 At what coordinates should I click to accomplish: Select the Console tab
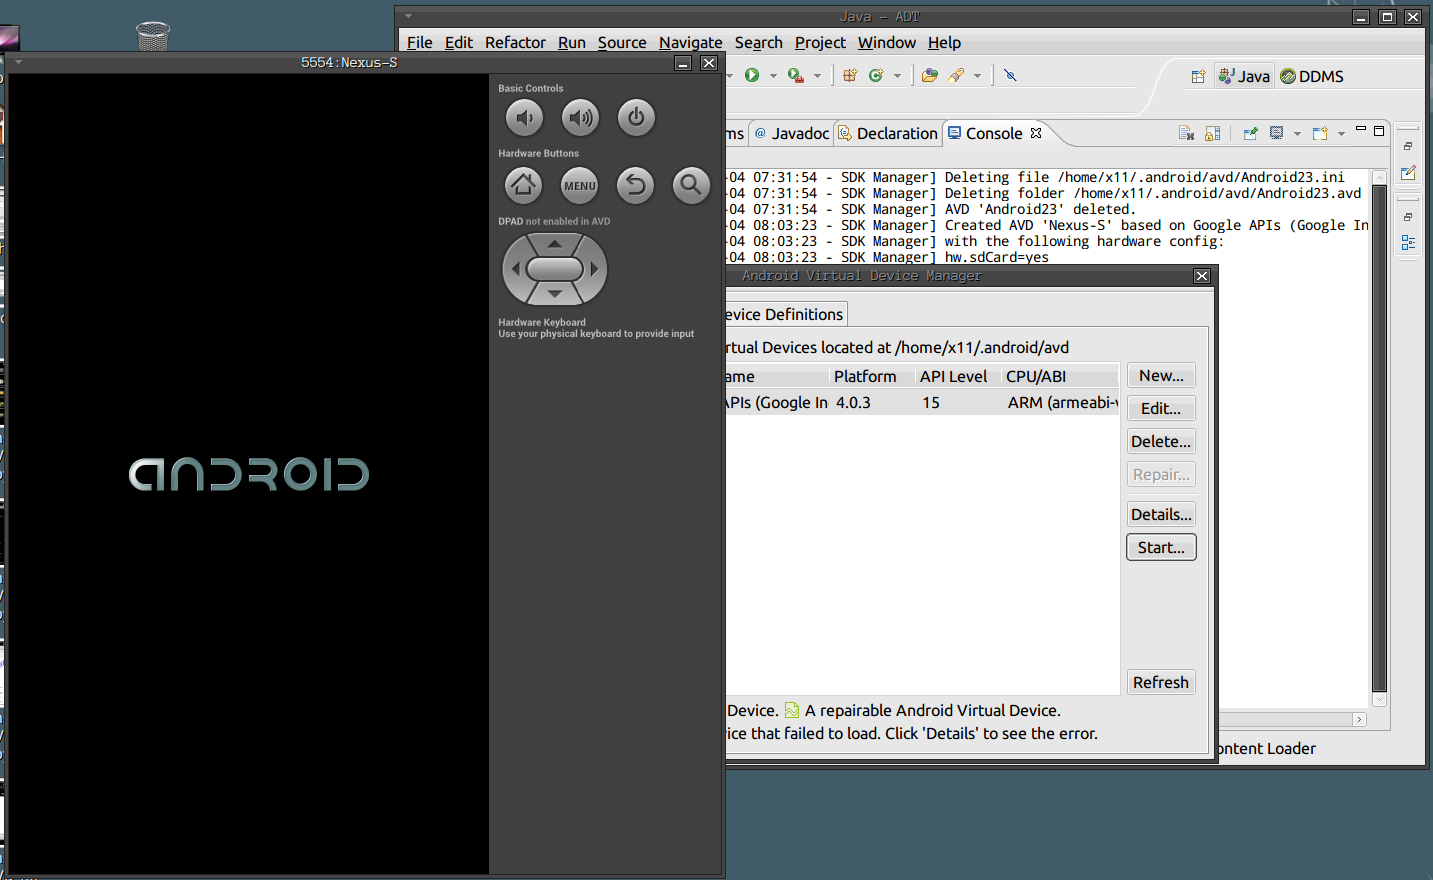[994, 133]
